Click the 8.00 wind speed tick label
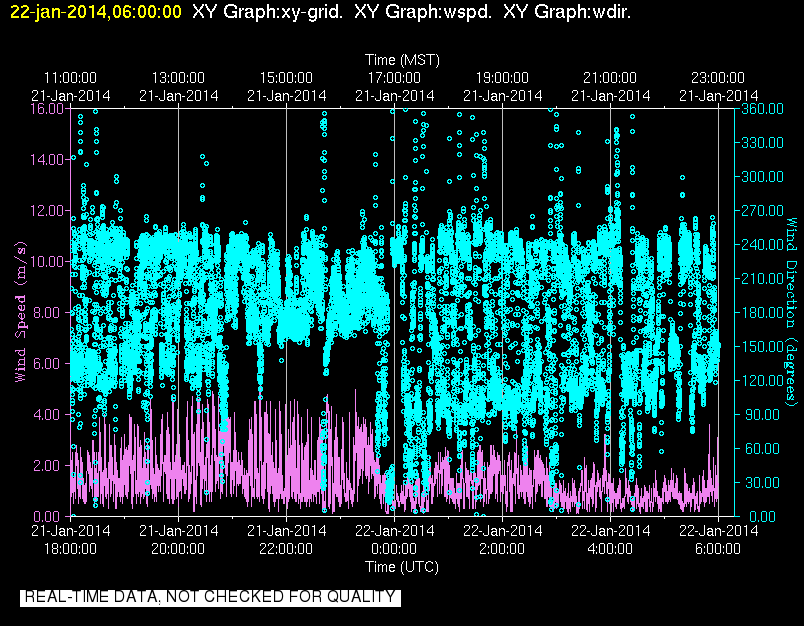This screenshot has height=626, width=804. tap(50, 313)
